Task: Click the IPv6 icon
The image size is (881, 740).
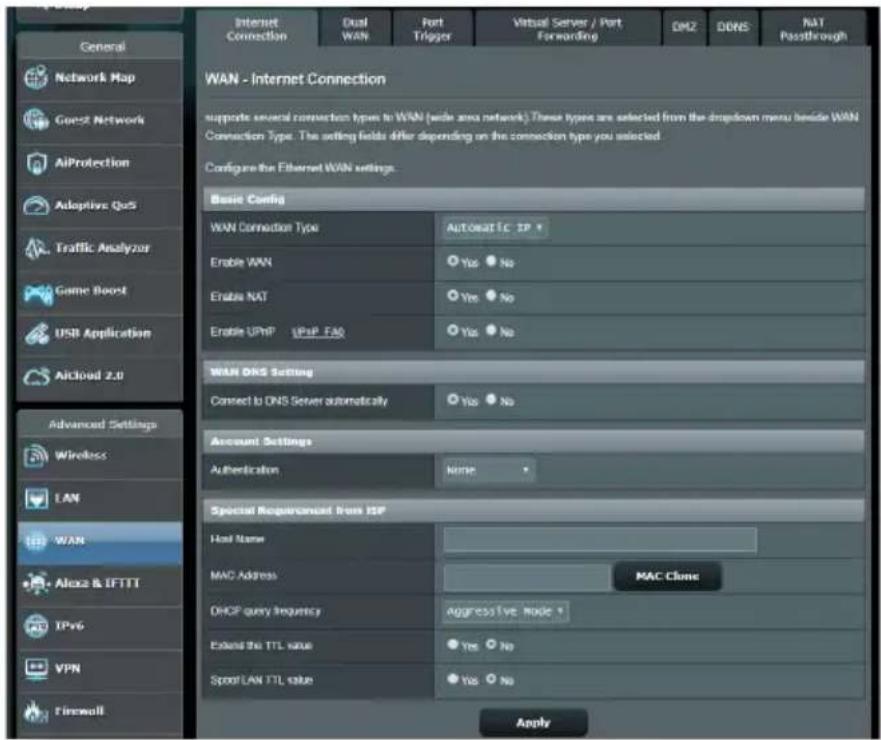Action: pyautogui.click(x=37, y=626)
